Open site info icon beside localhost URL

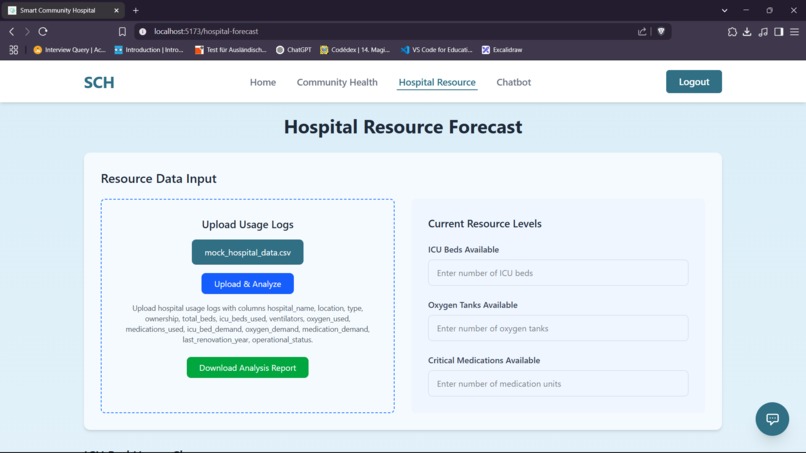(142, 31)
